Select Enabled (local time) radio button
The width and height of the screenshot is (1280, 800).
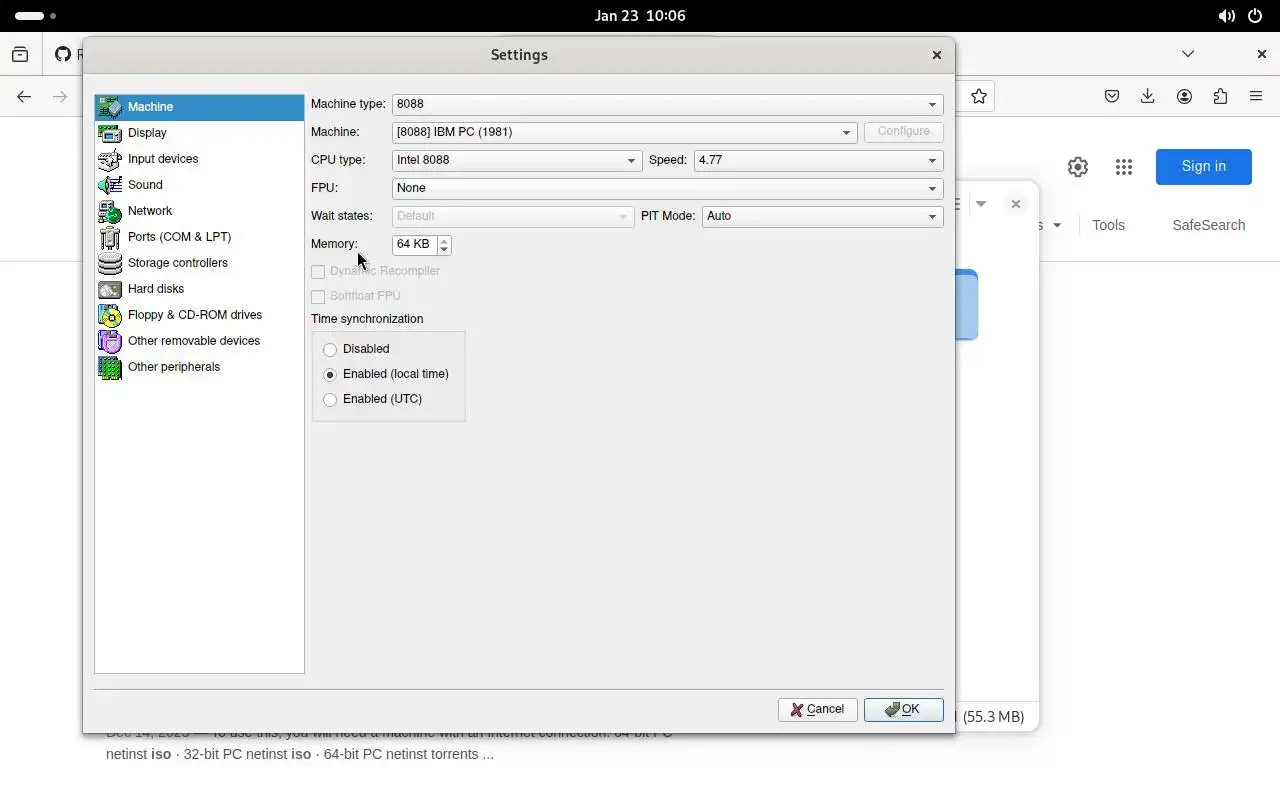pyautogui.click(x=330, y=375)
